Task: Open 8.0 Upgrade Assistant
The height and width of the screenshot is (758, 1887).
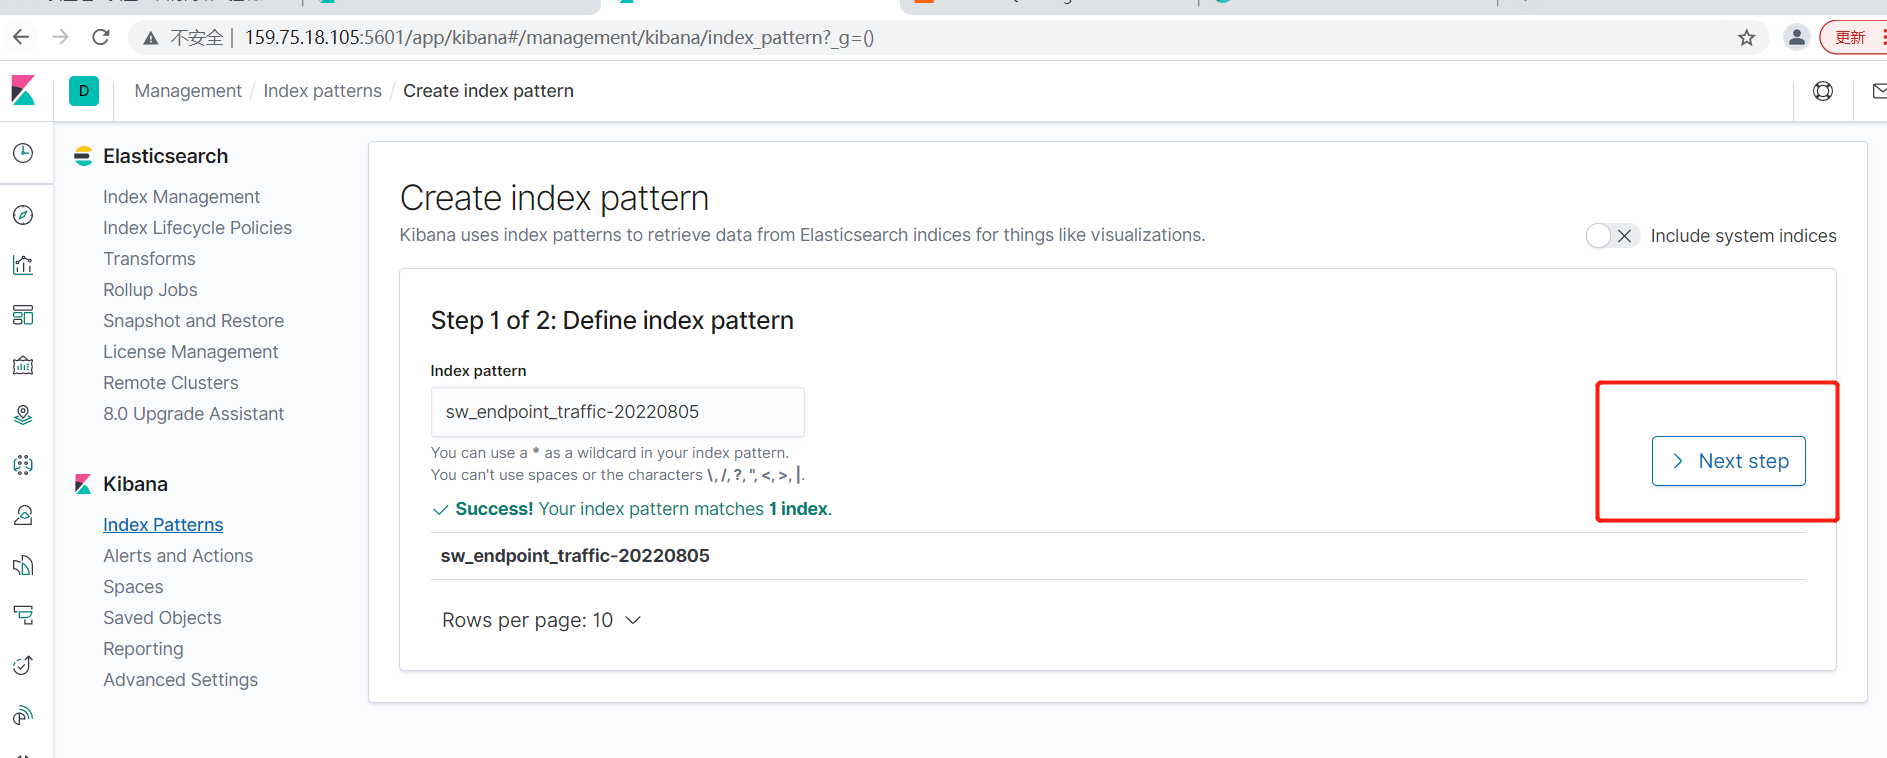Action: tap(193, 414)
